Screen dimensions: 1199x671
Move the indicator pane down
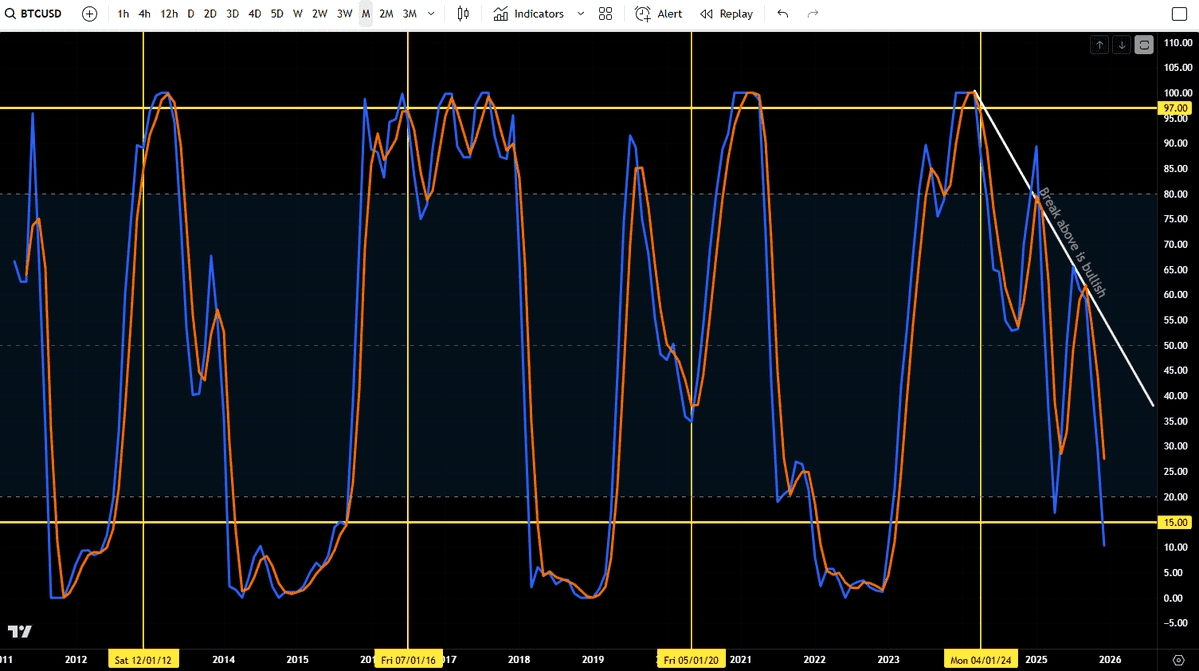[1122, 45]
